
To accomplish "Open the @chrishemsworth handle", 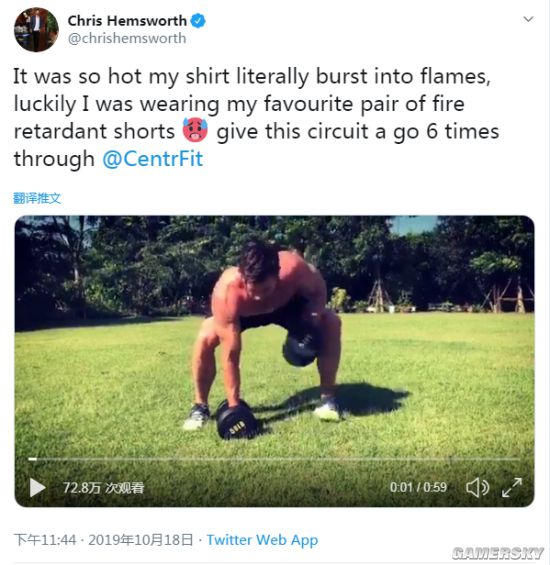I will [127, 38].
